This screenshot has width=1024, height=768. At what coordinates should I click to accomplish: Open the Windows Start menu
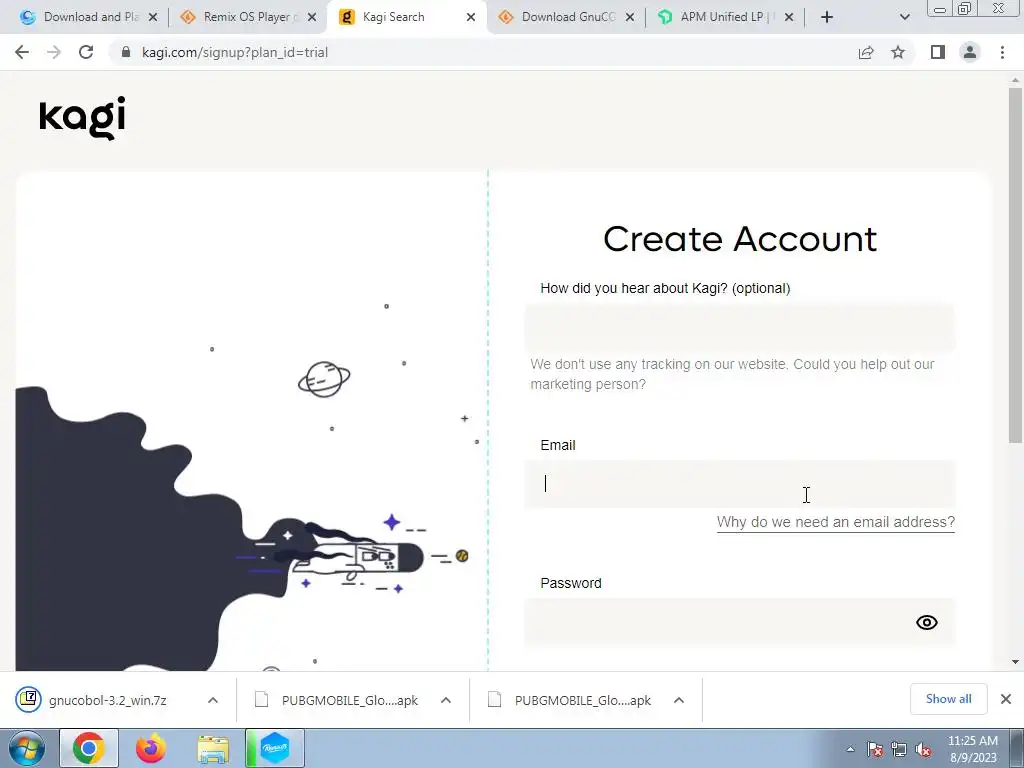(x=26, y=748)
